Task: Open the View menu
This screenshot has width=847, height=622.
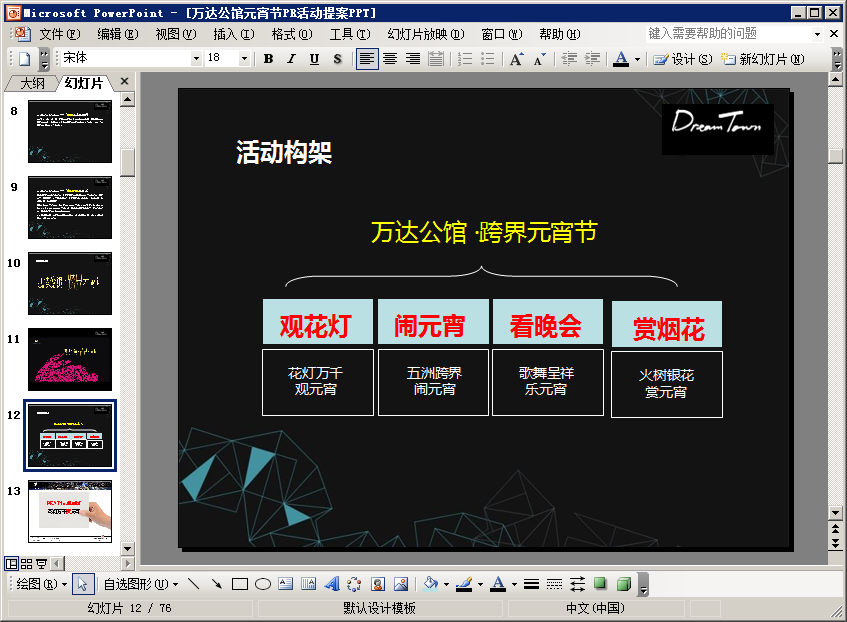Action: tap(176, 34)
